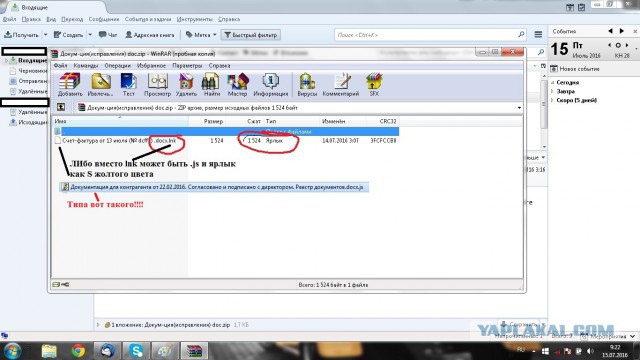The image size is (640, 360).
Task: Expand the Скоро (5 дней) section
Action: (x=553, y=100)
